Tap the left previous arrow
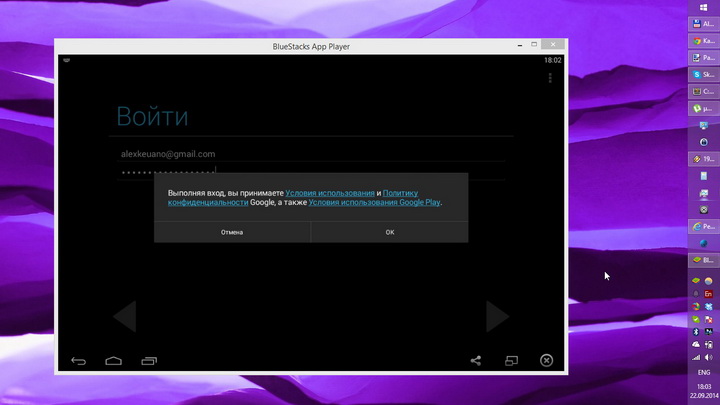Screen dimensions: 720x405 coord(125,316)
